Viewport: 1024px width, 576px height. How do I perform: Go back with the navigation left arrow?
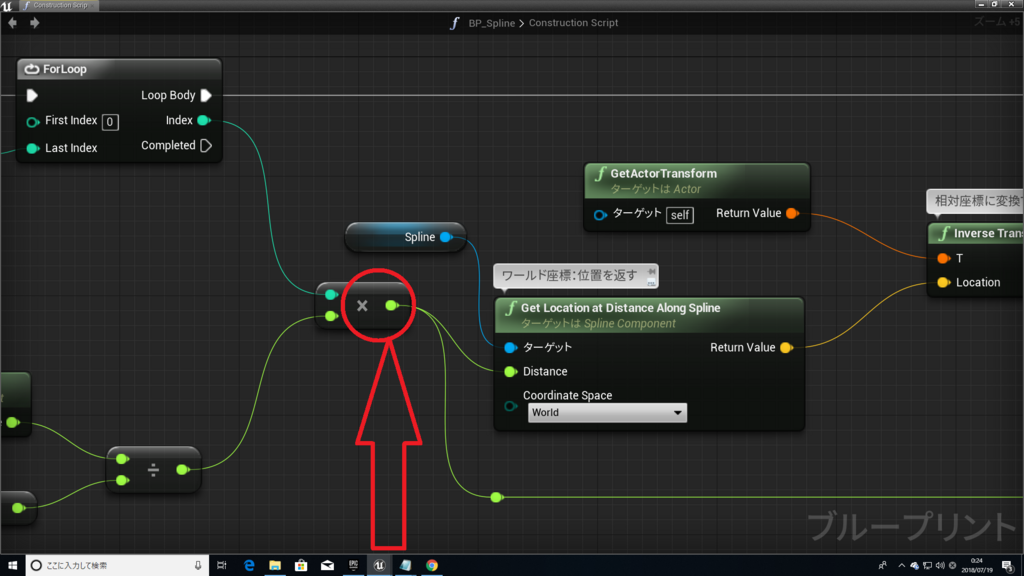tap(12, 23)
